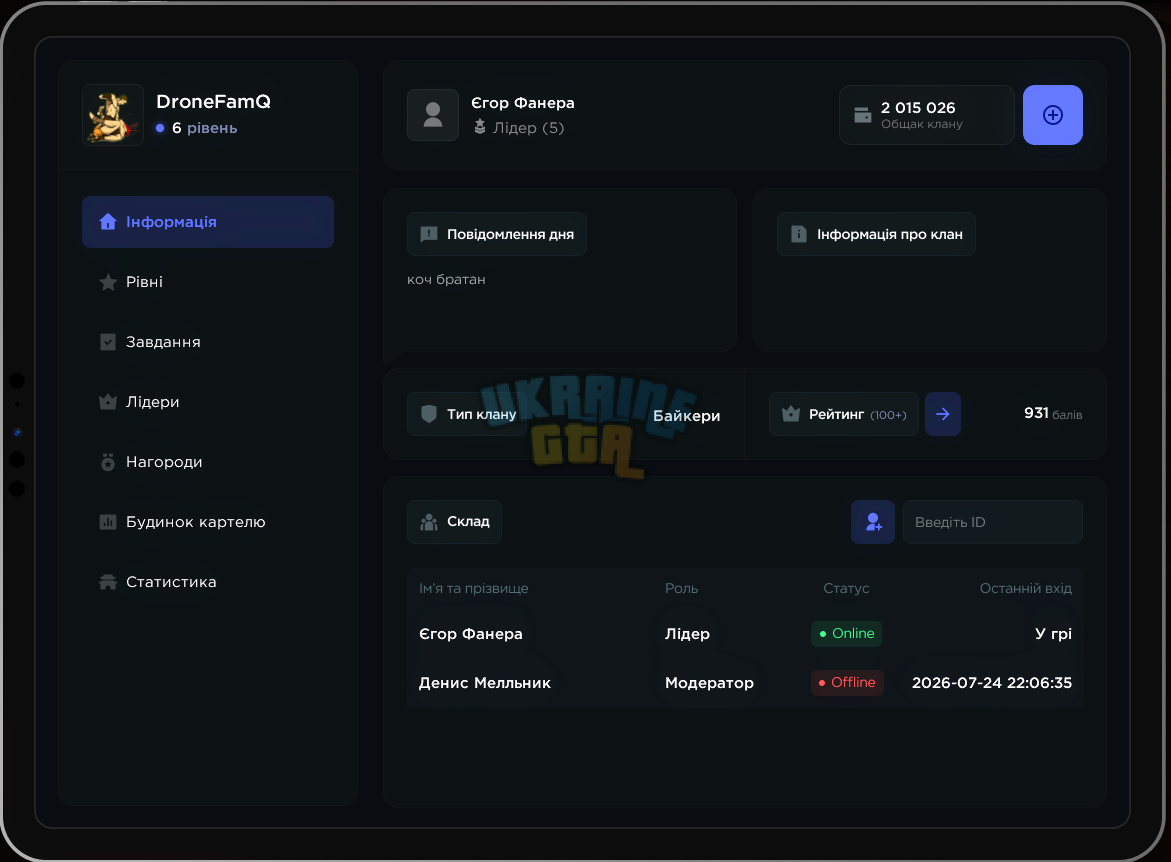Viewport: 1171px width, 862px height.
Task: Click the Введіть ID input field
Action: point(993,522)
